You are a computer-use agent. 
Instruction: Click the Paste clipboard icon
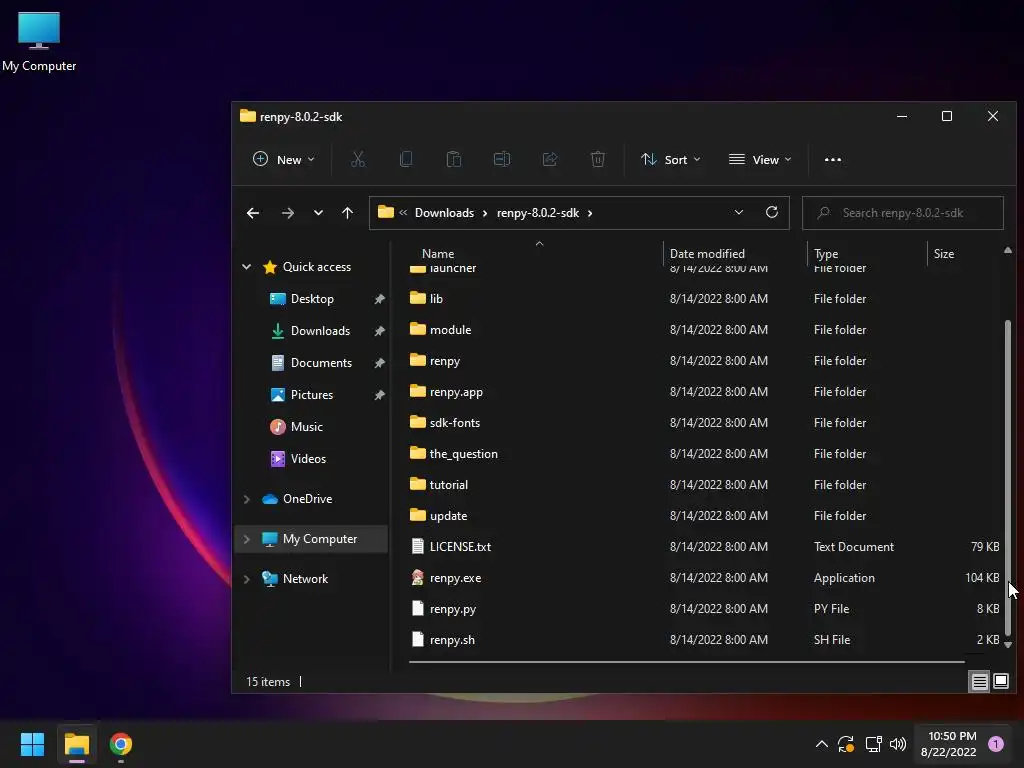(x=454, y=159)
